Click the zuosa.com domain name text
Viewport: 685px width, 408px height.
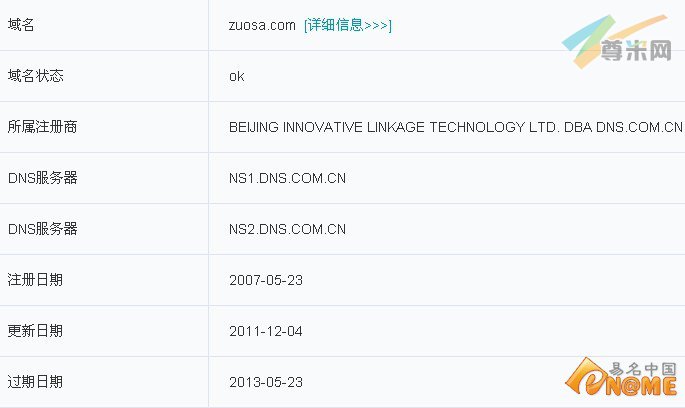click(x=262, y=25)
